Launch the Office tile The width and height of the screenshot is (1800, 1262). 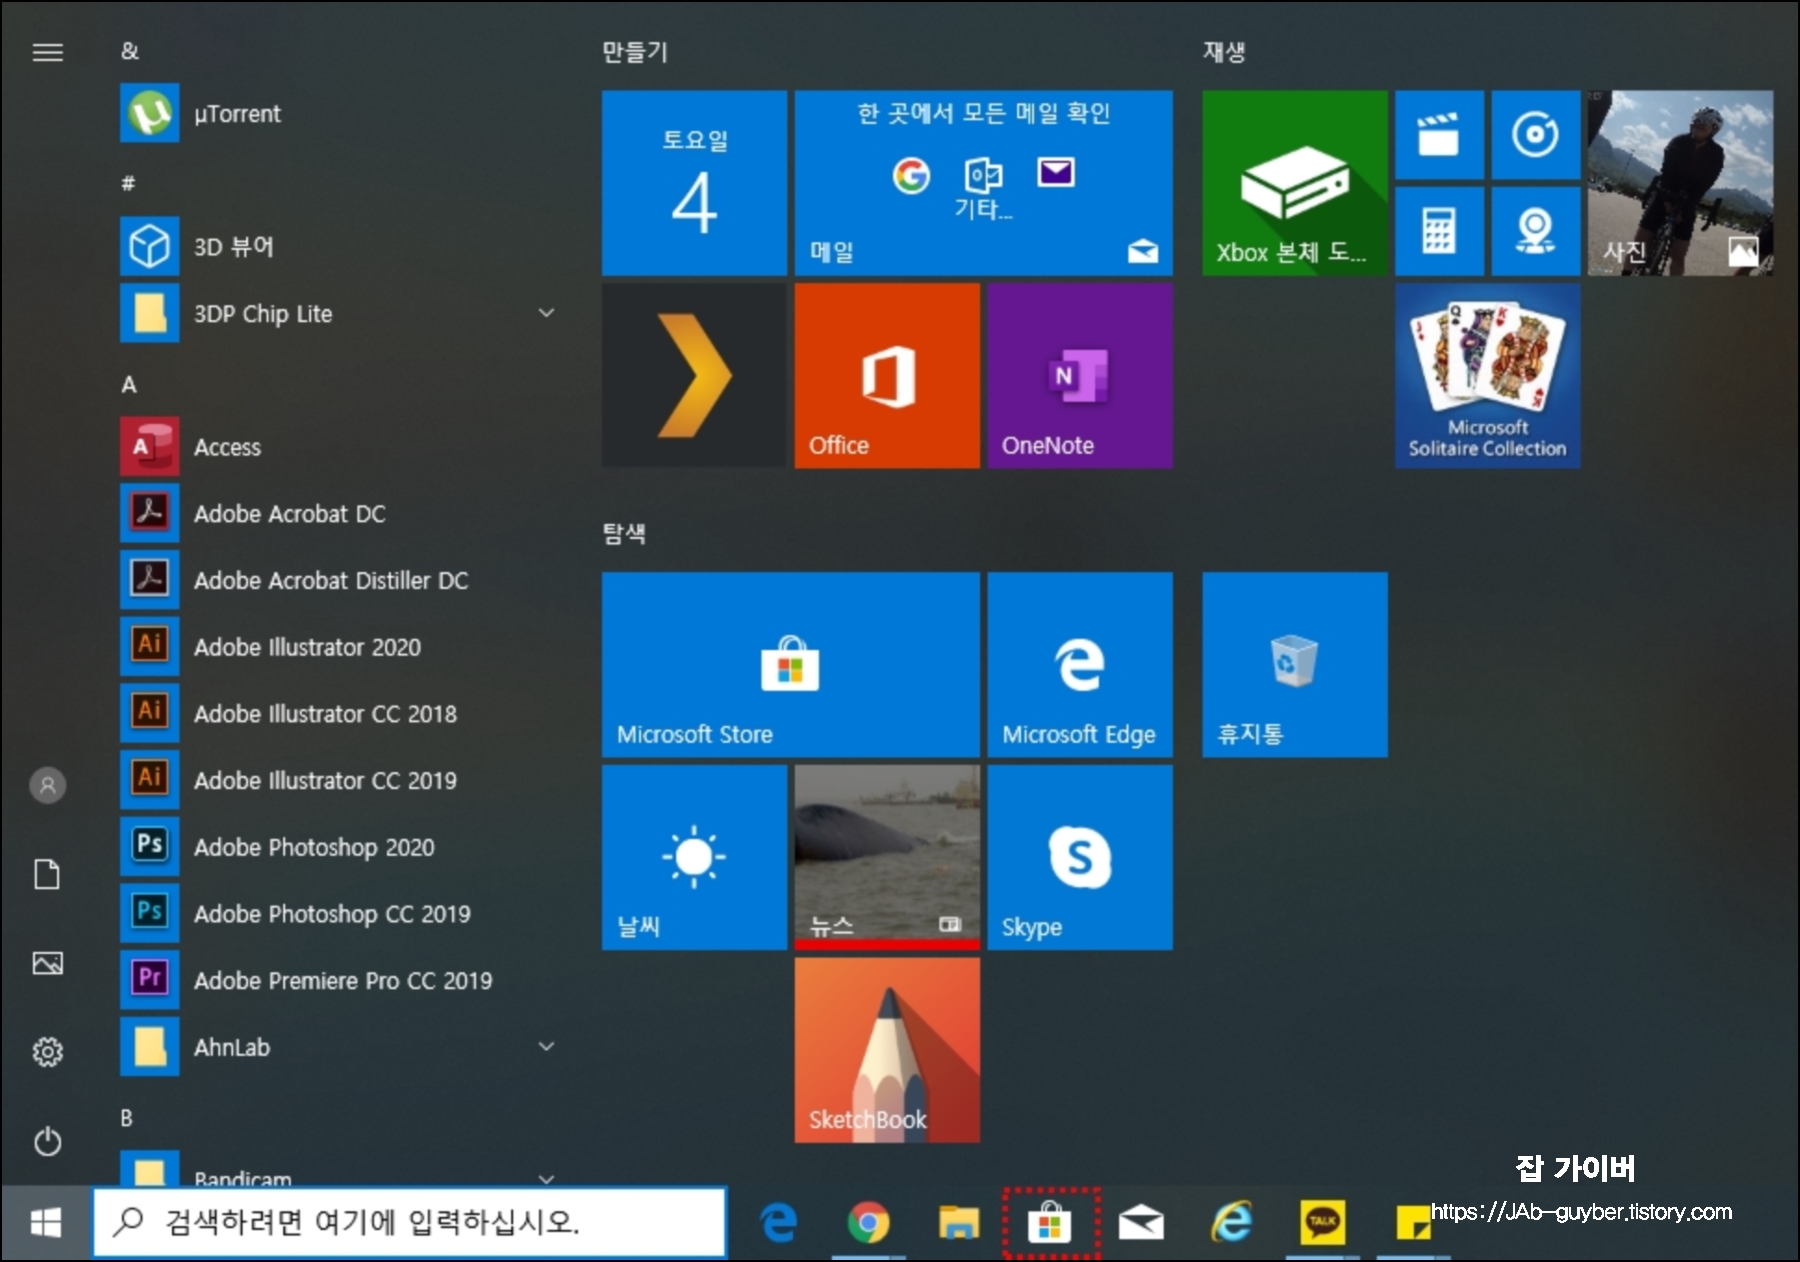(x=887, y=375)
